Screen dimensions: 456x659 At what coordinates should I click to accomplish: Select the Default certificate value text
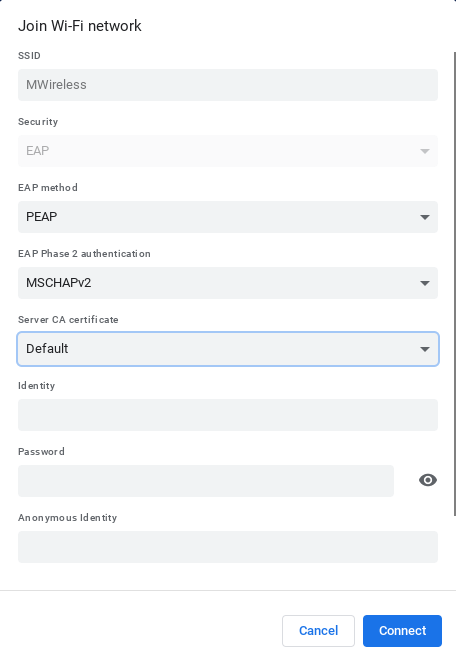47,349
